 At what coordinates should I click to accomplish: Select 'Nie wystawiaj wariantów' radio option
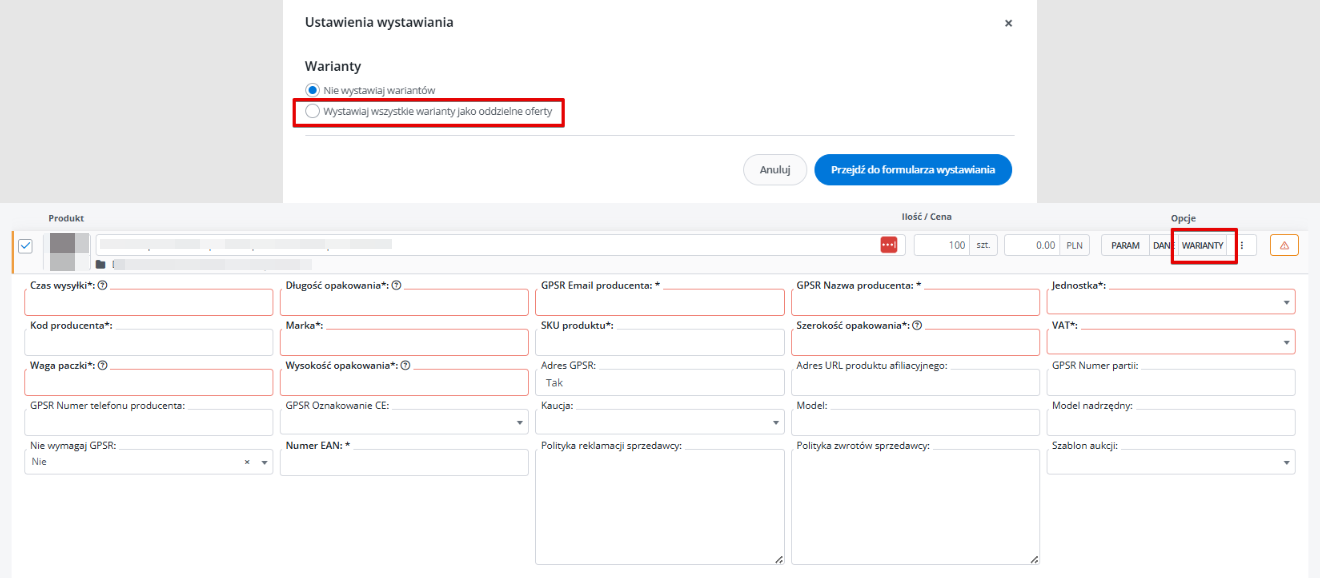(x=312, y=90)
